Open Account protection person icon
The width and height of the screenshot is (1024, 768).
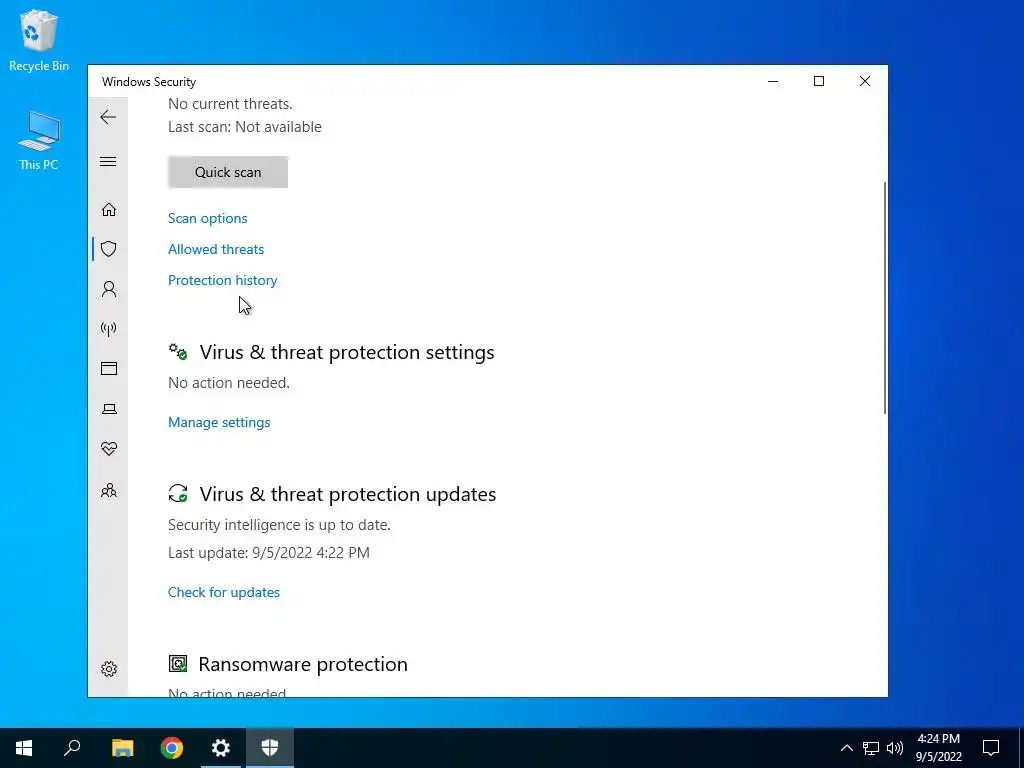click(x=109, y=289)
